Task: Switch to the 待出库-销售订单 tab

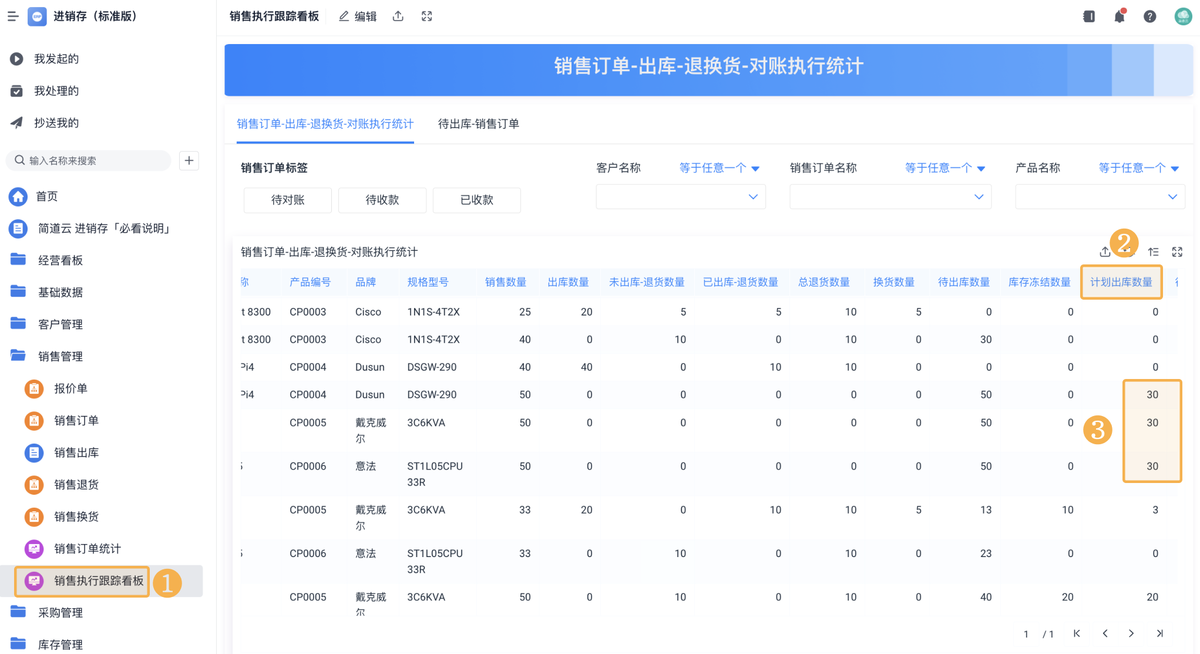Action: [x=478, y=124]
